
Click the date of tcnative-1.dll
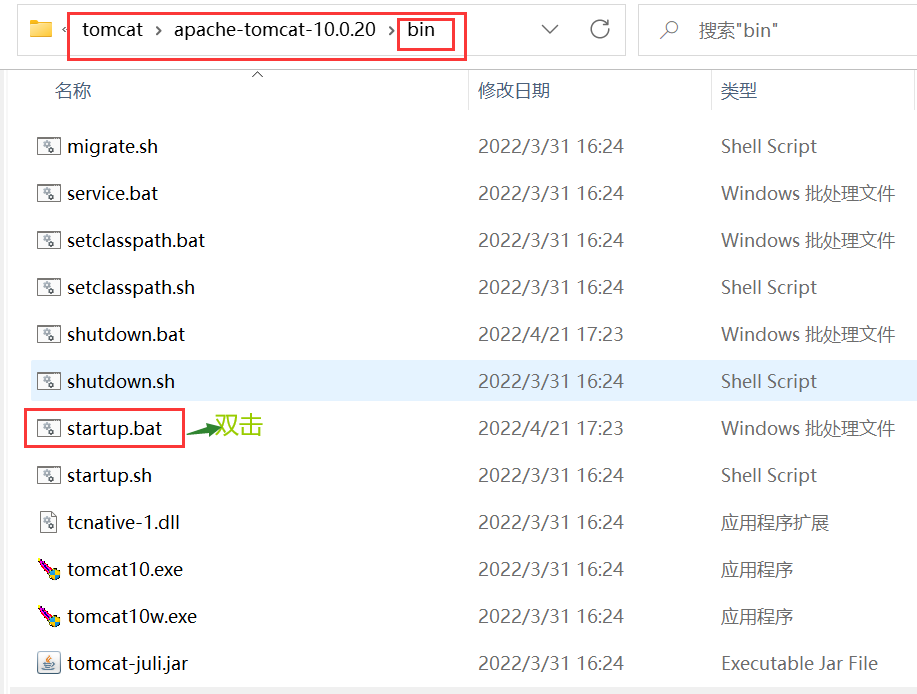(x=551, y=522)
